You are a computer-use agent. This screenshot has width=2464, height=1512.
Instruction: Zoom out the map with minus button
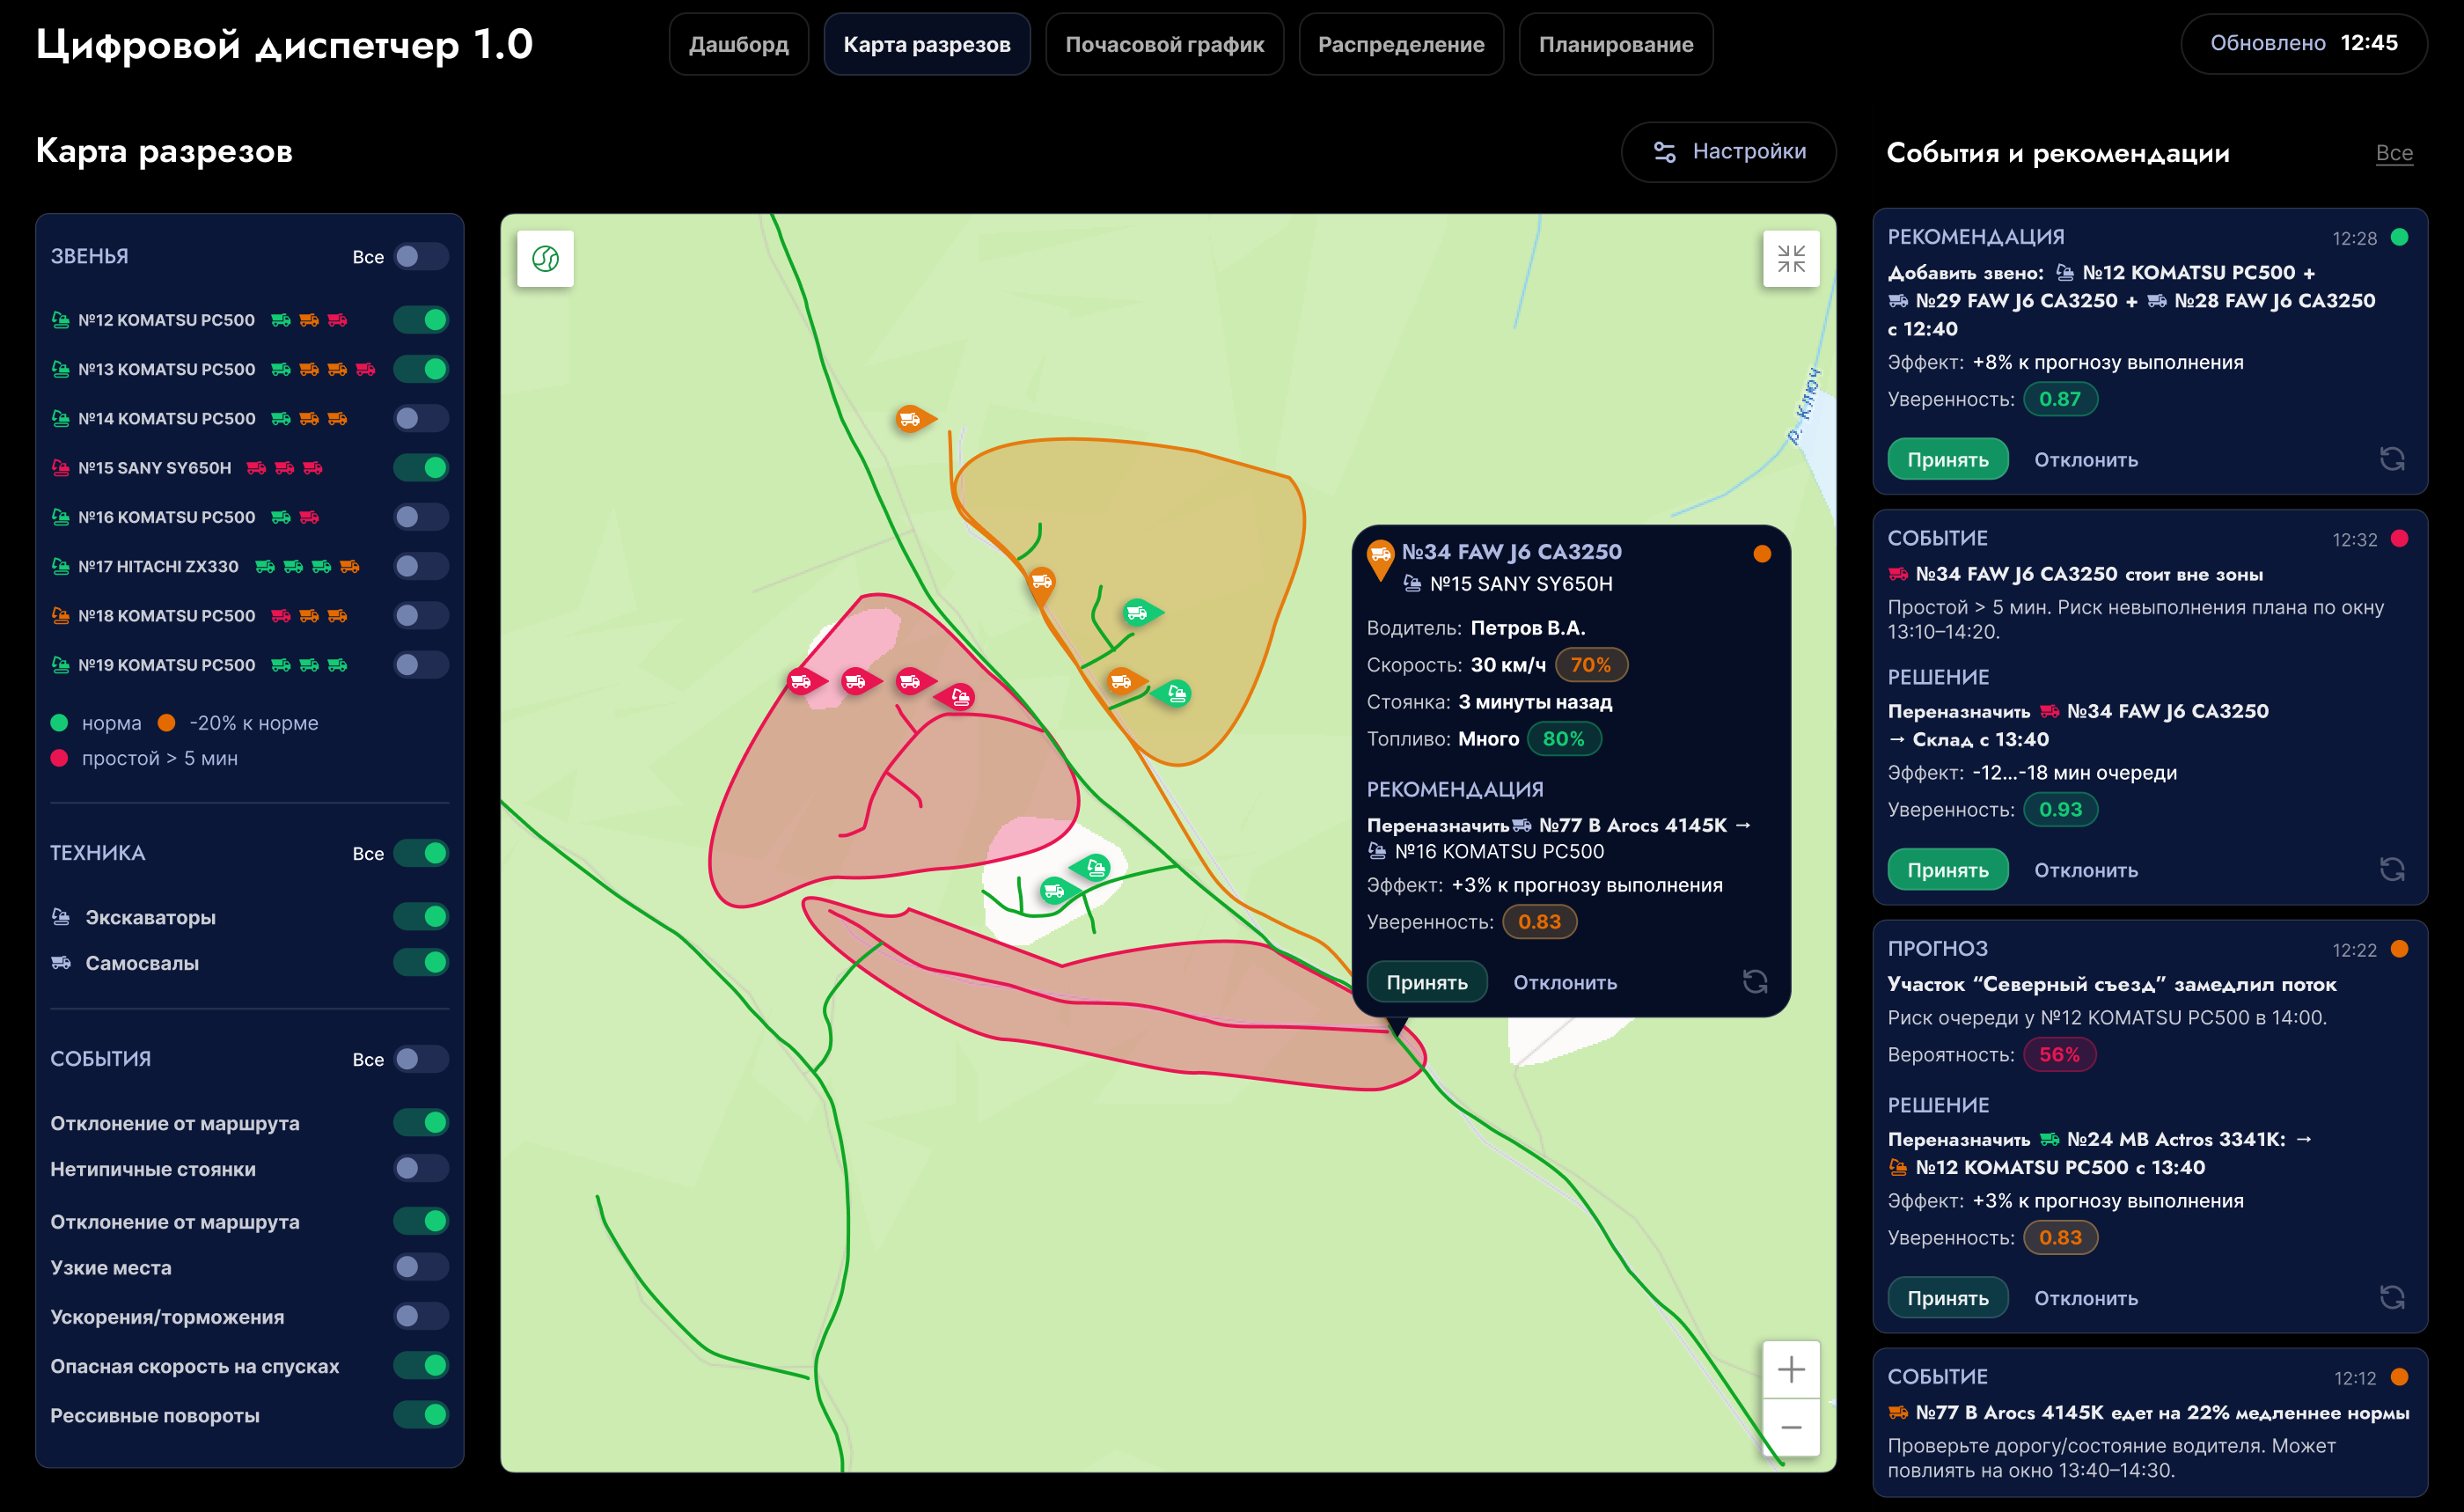click(x=1791, y=1427)
